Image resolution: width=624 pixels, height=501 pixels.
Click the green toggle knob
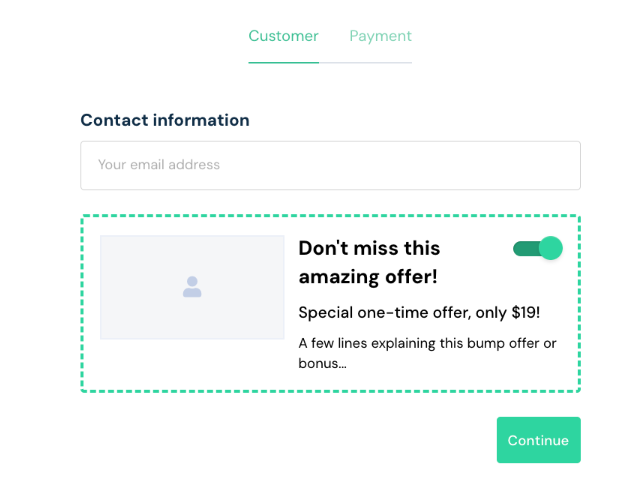click(x=551, y=249)
